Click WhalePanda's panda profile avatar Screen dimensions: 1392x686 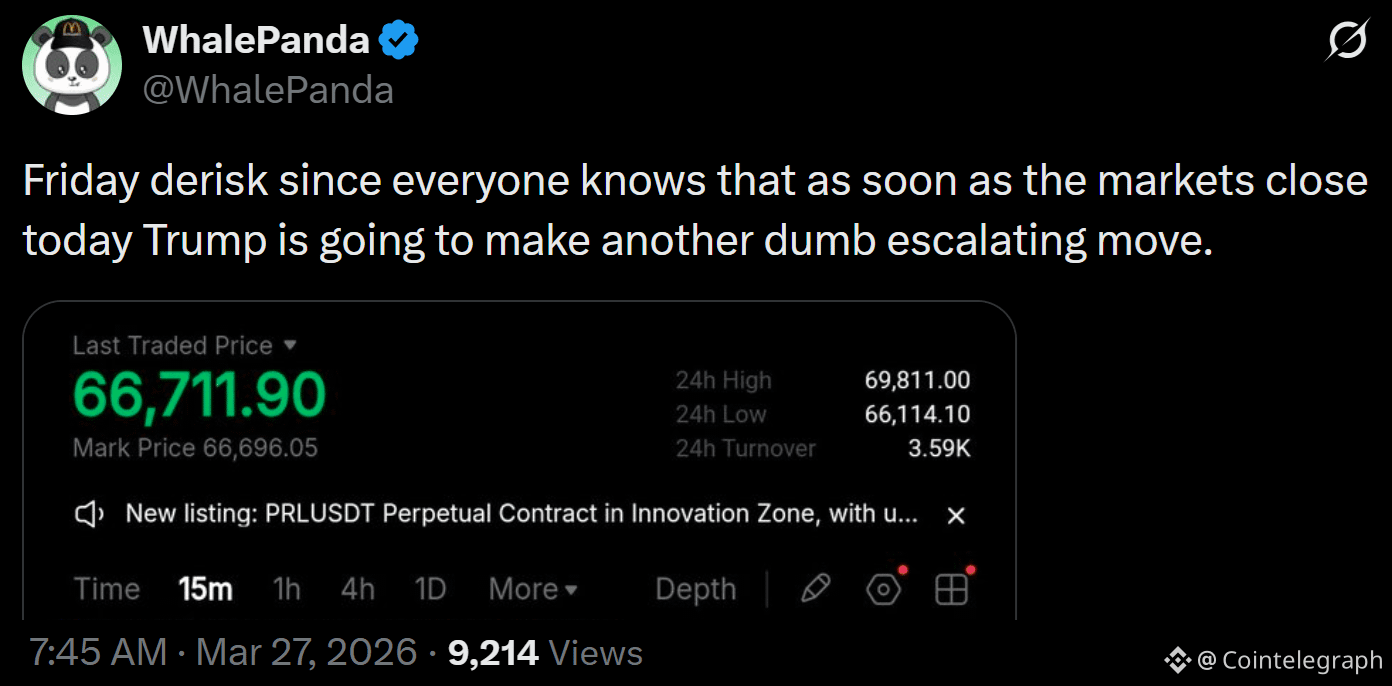pos(71,64)
